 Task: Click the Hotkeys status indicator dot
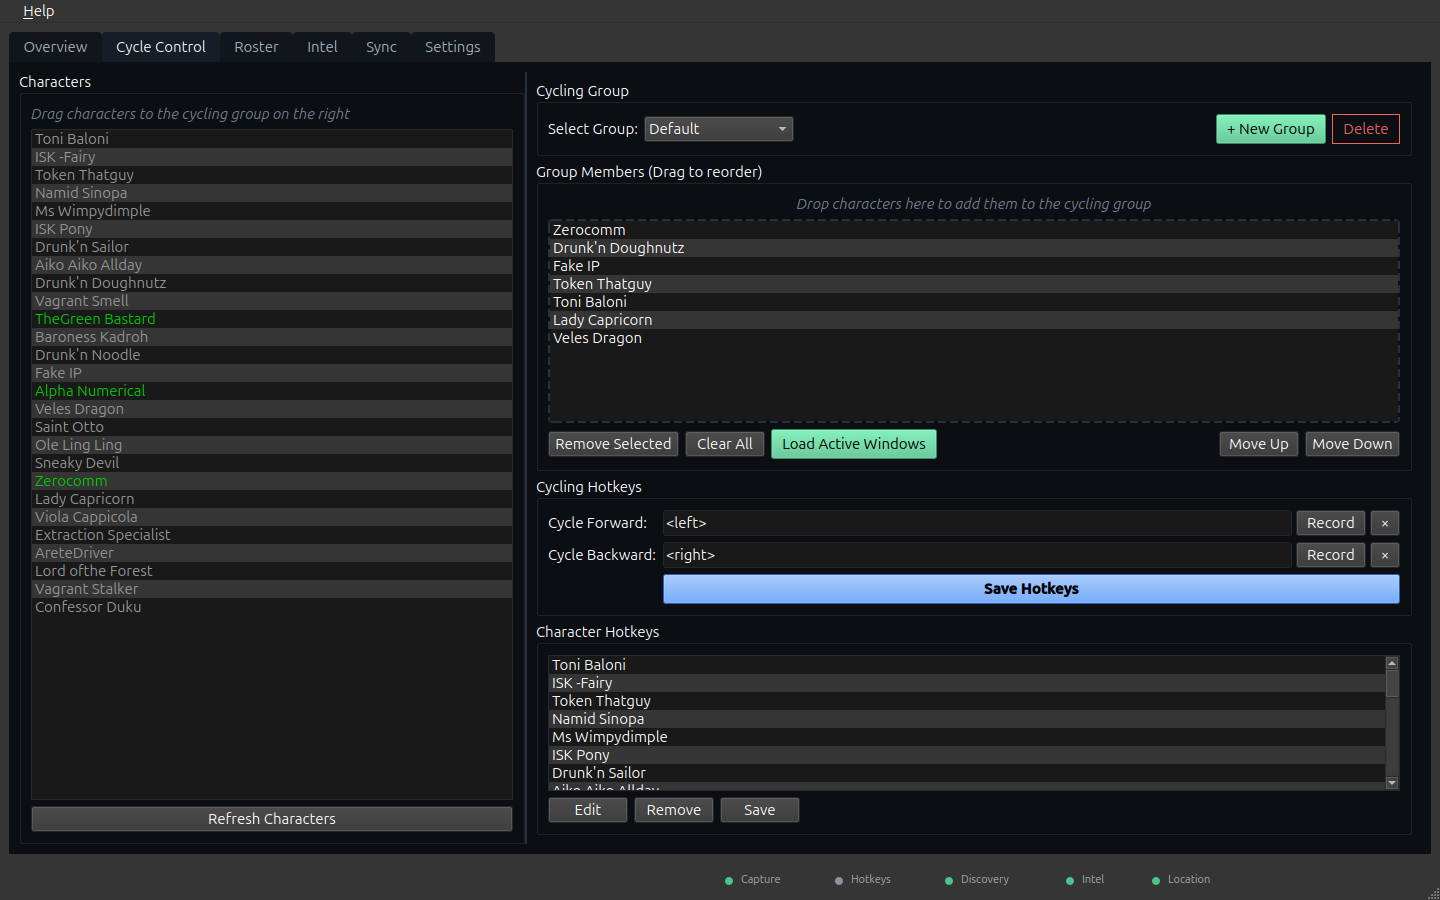click(x=839, y=881)
